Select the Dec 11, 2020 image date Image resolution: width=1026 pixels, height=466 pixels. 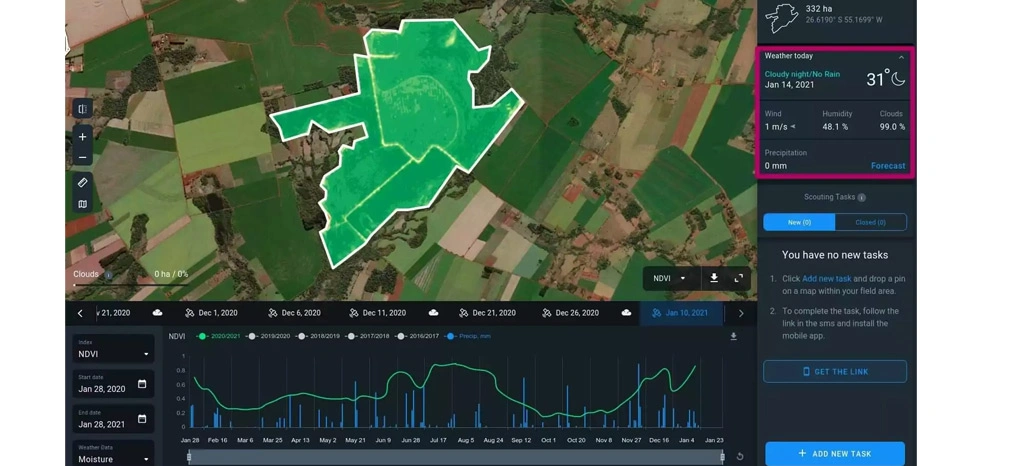tap(377, 313)
